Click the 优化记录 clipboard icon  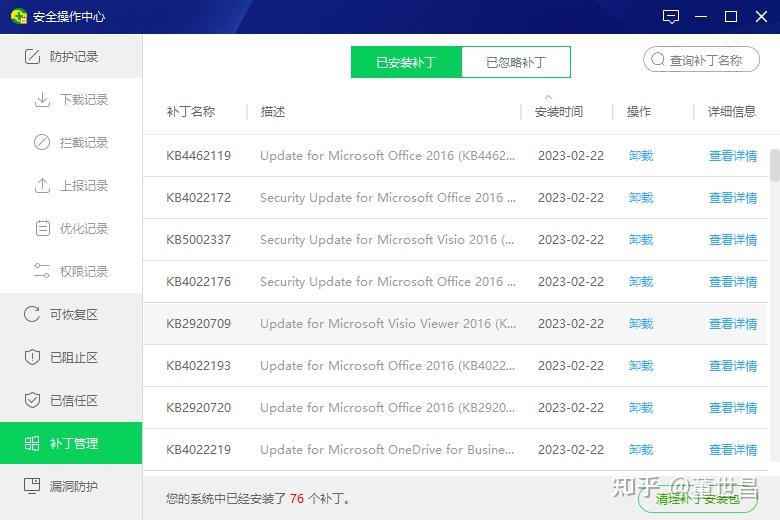pyautogui.click(x=43, y=228)
